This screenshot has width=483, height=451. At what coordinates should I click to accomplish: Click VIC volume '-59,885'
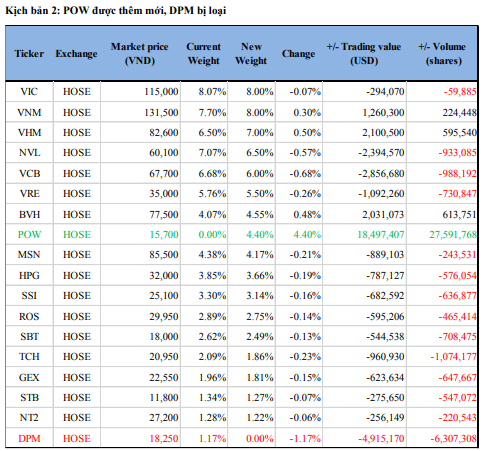(x=460, y=92)
